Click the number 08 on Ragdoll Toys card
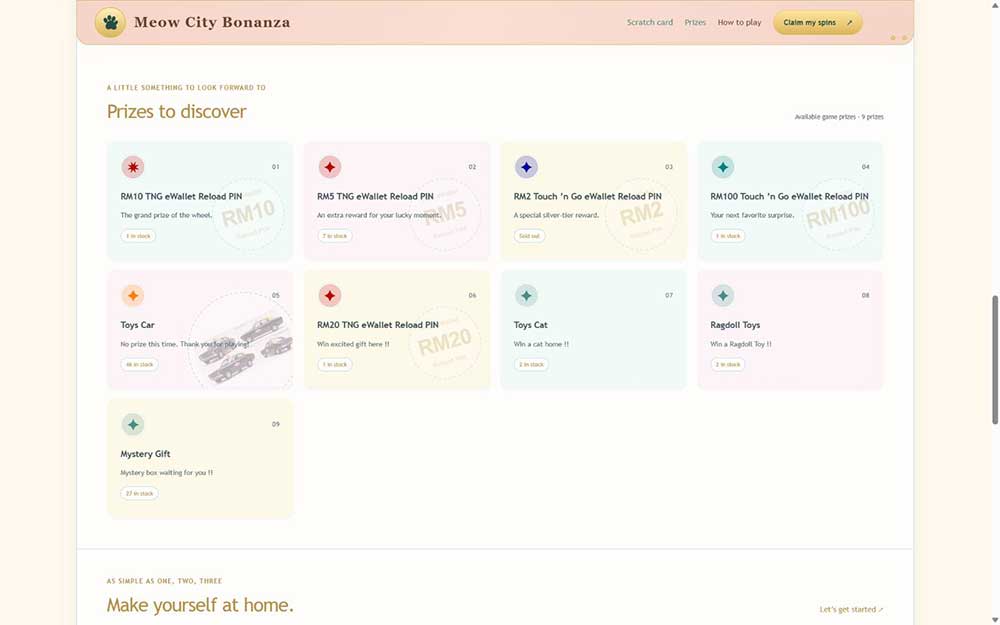The width and height of the screenshot is (1000, 625). click(865, 295)
